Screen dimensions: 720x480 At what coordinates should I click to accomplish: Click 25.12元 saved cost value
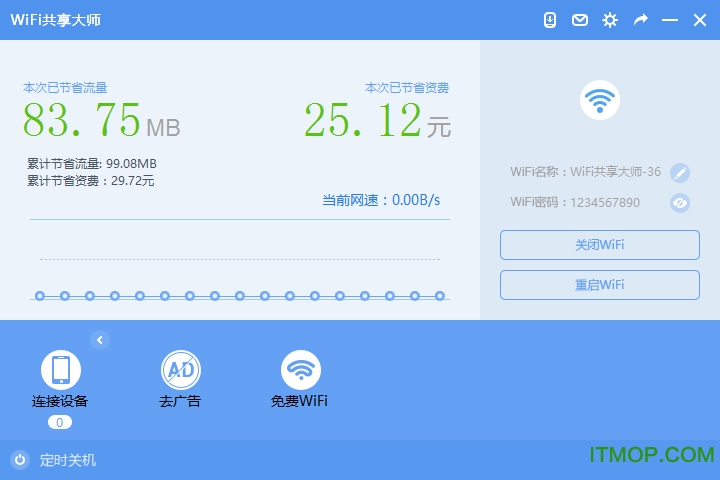click(377, 120)
